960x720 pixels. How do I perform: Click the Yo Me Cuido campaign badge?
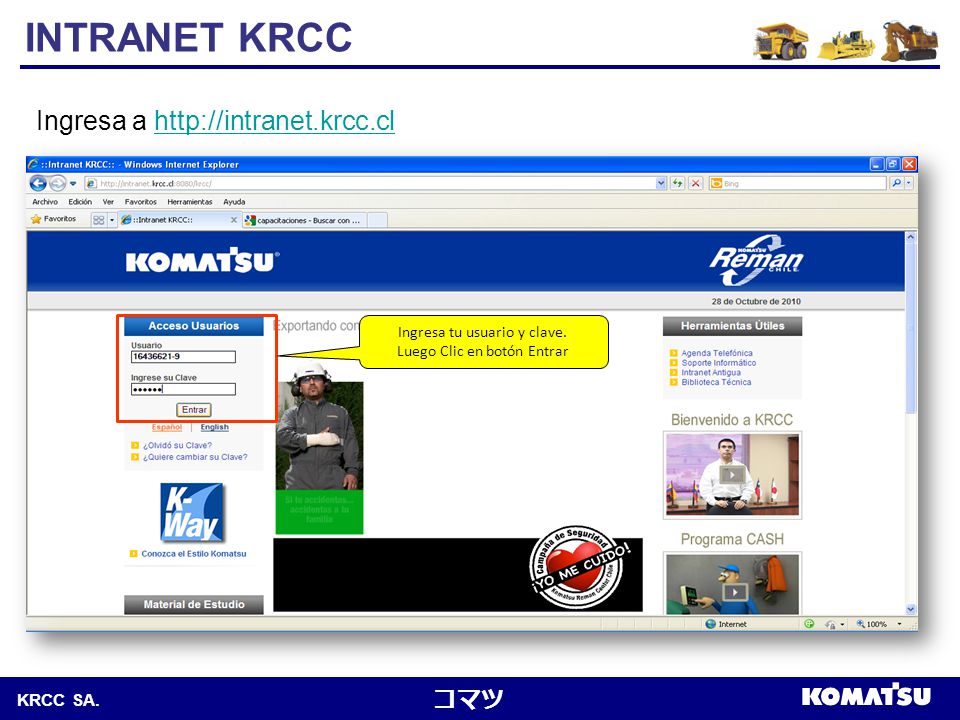579,567
